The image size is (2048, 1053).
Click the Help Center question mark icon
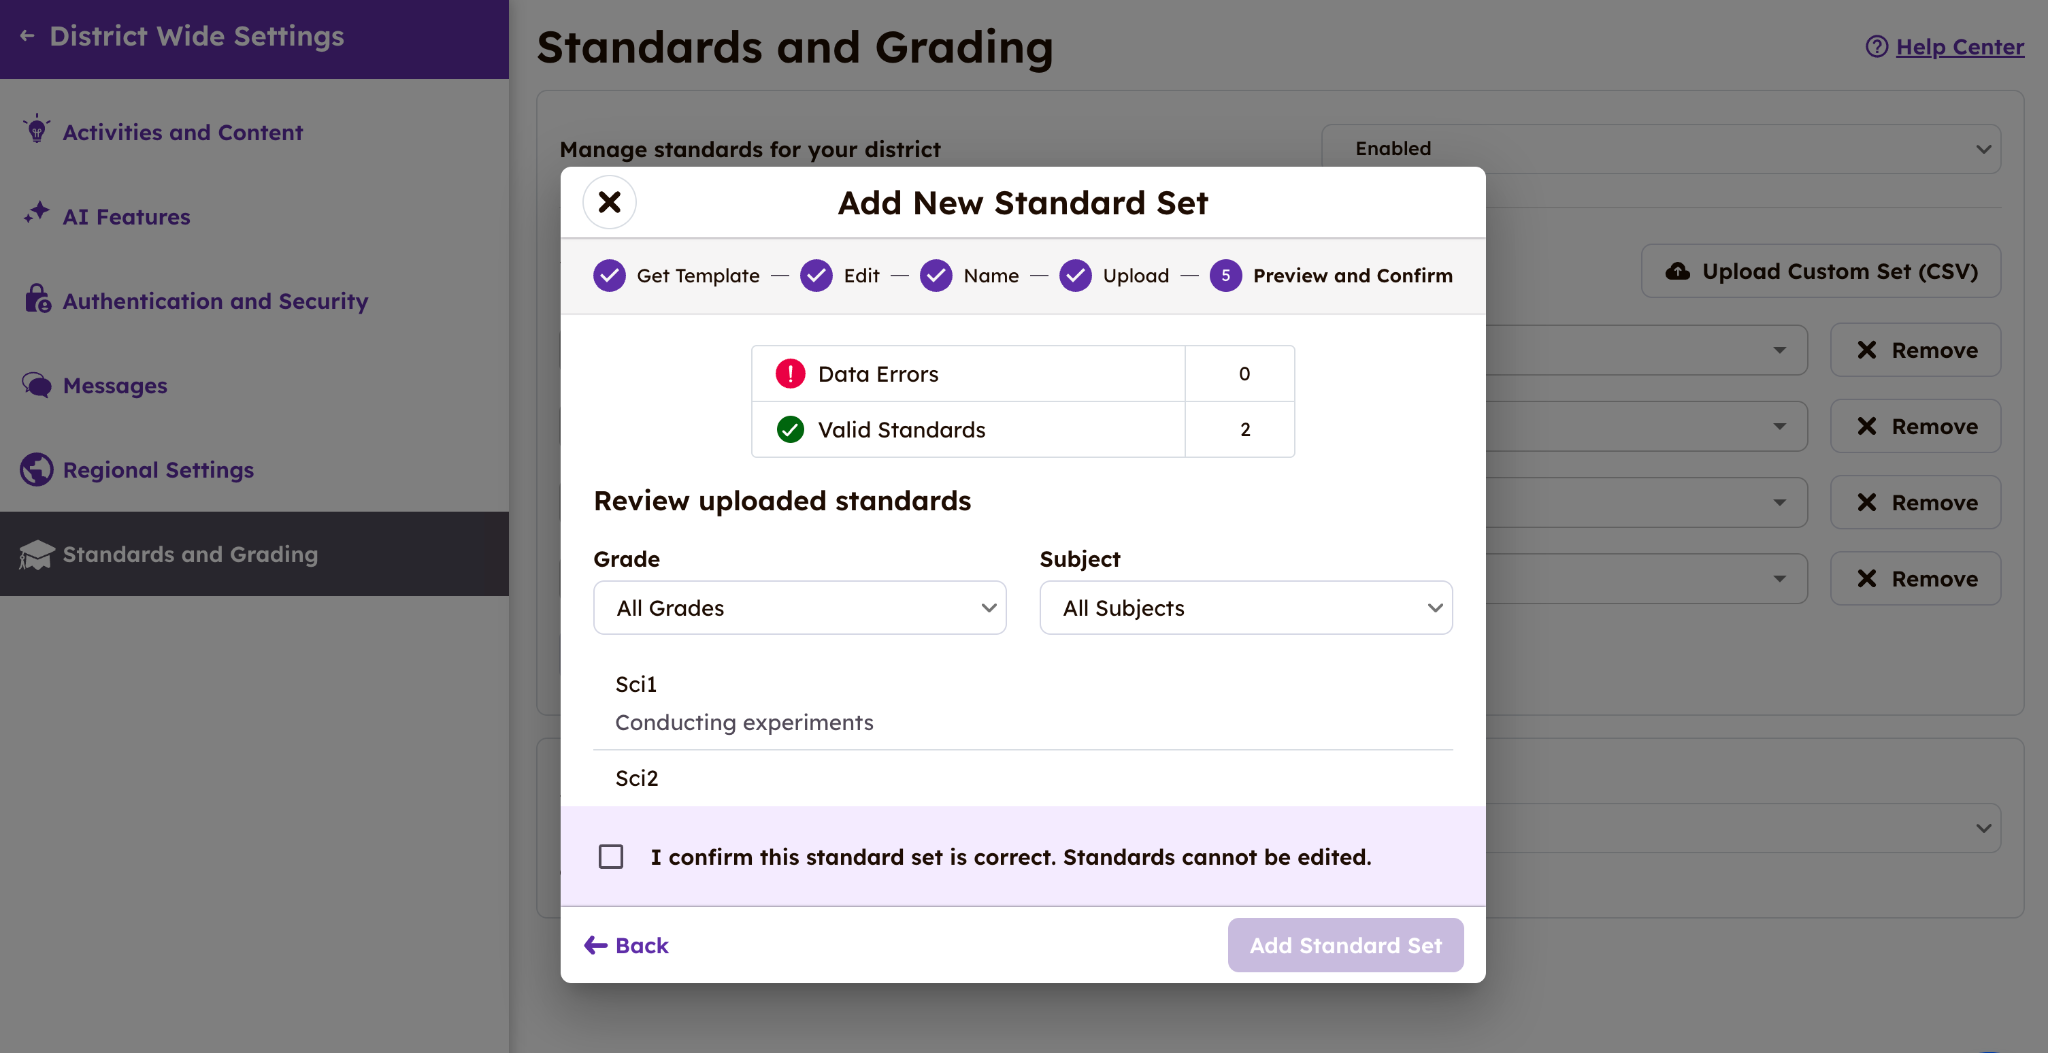click(1876, 47)
